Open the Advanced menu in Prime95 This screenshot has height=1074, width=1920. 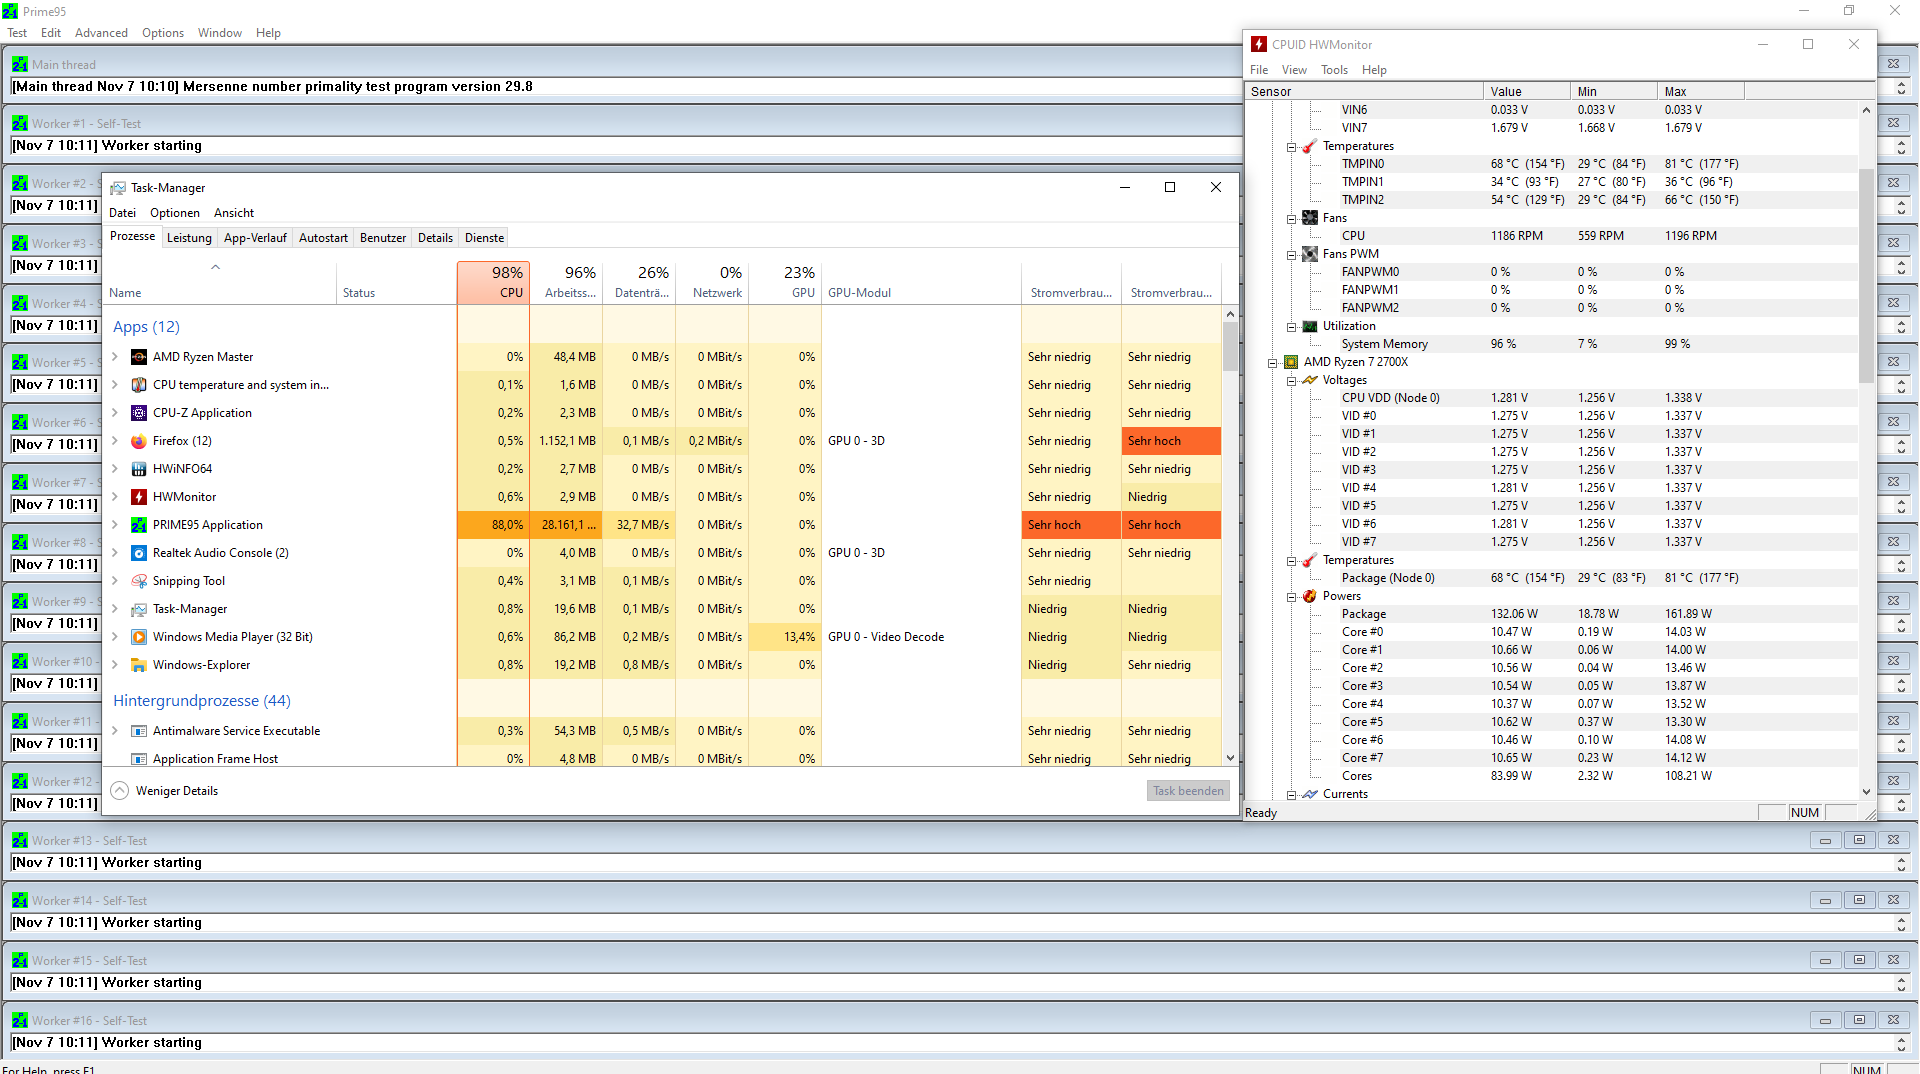[x=101, y=33]
